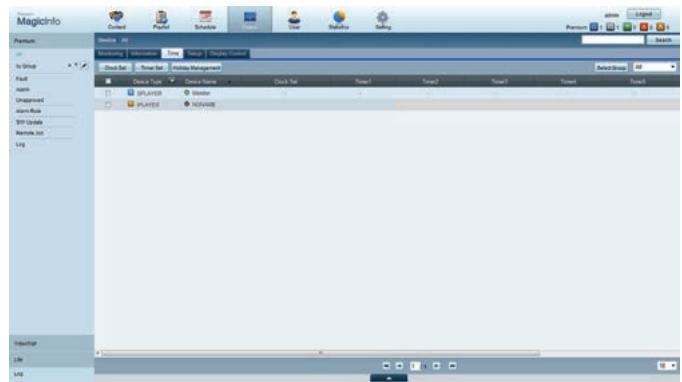This screenshot has width=682, height=382.
Task: Click the Search button
Action: pyautogui.click(x=663, y=40)
